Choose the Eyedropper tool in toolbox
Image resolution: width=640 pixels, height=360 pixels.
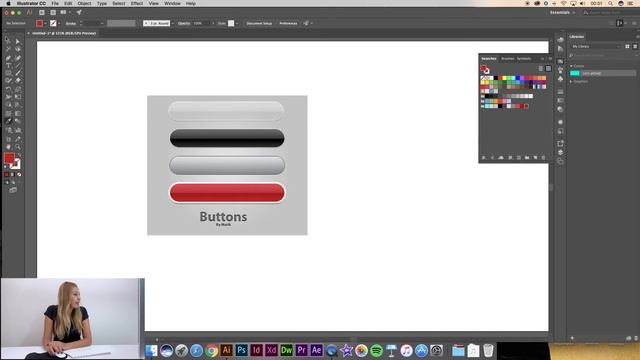pyautogui.click(x=8, y=121)
